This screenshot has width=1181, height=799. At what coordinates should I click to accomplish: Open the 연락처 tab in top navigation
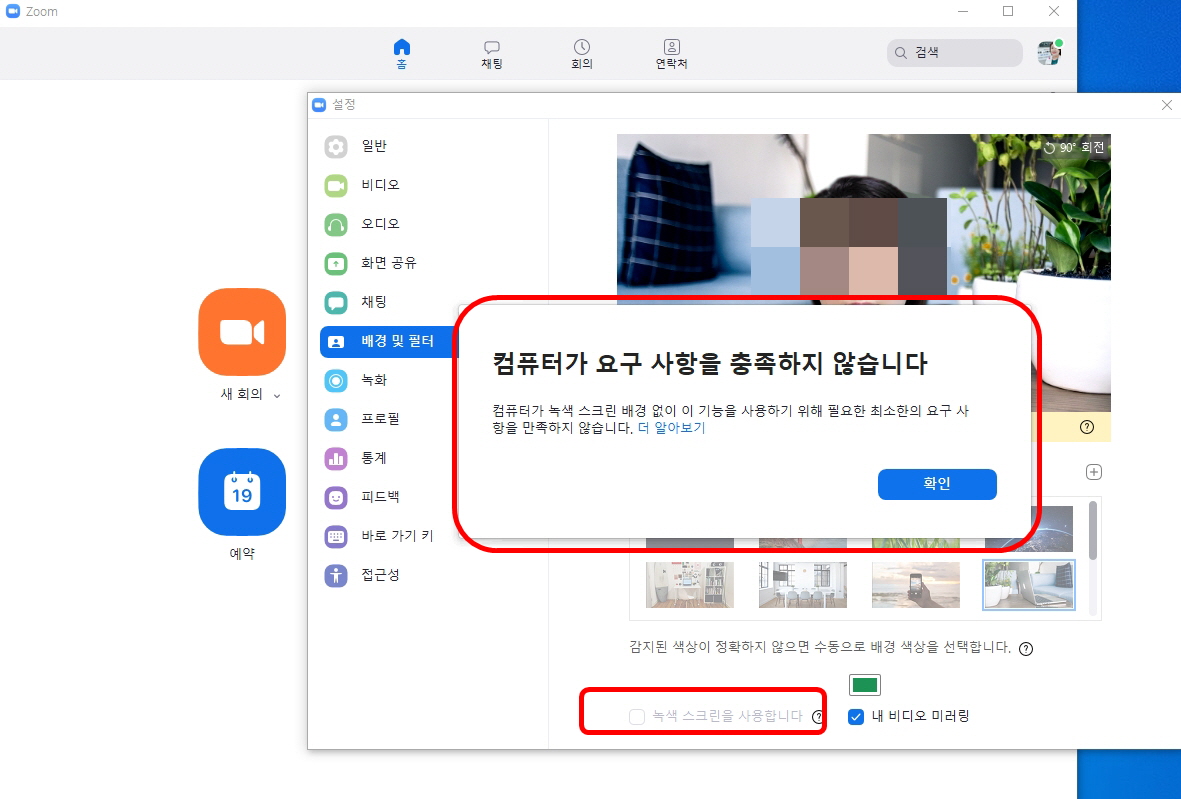click(671, 53)
